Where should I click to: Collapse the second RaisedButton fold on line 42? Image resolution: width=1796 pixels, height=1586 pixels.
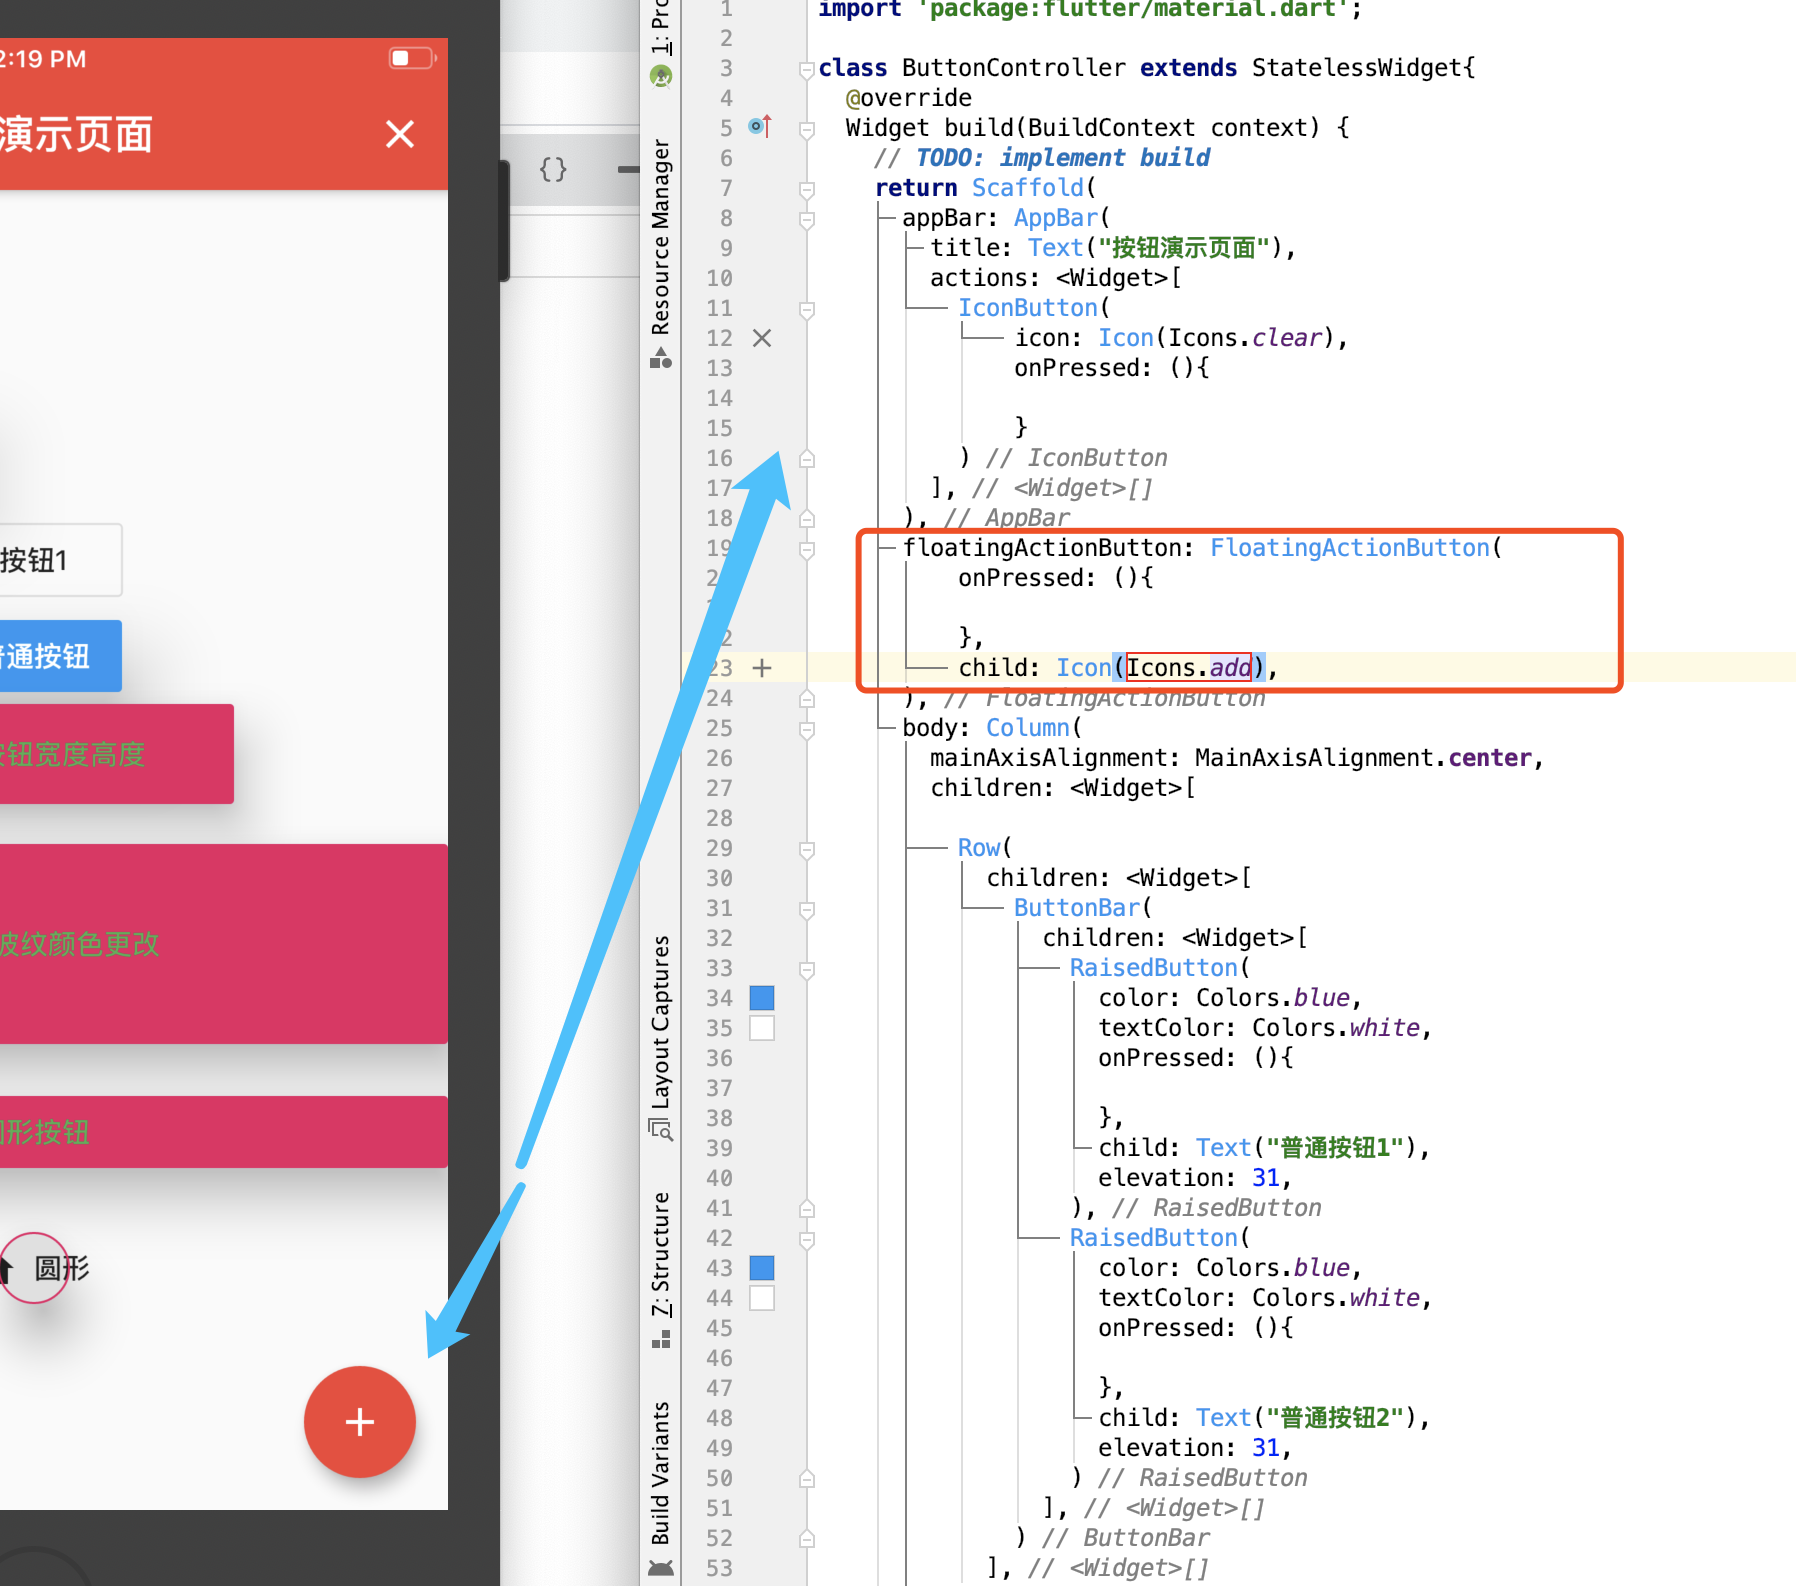[x=807, y=1239]
